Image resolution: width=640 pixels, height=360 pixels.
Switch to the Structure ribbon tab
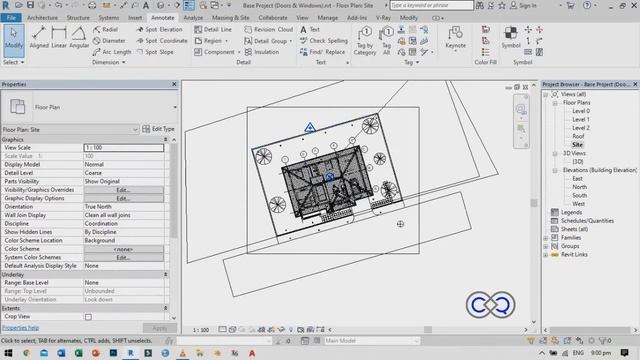pyautogui.click(x=78, y=18)
